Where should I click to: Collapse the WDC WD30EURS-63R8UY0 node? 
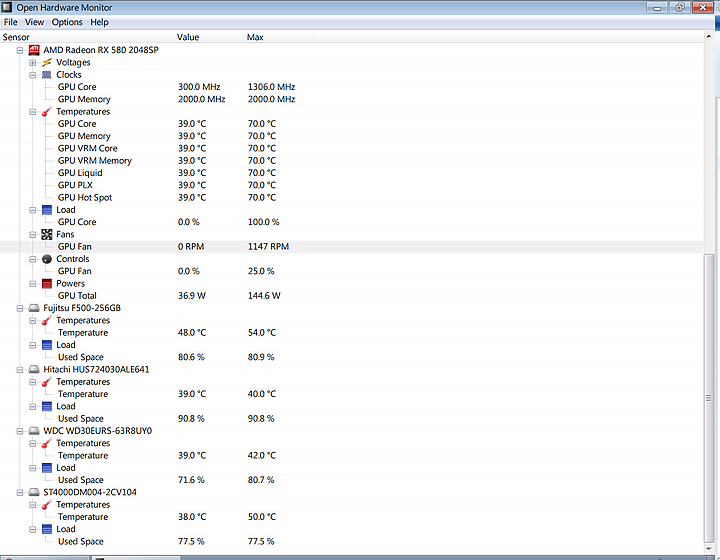[20, 431]
